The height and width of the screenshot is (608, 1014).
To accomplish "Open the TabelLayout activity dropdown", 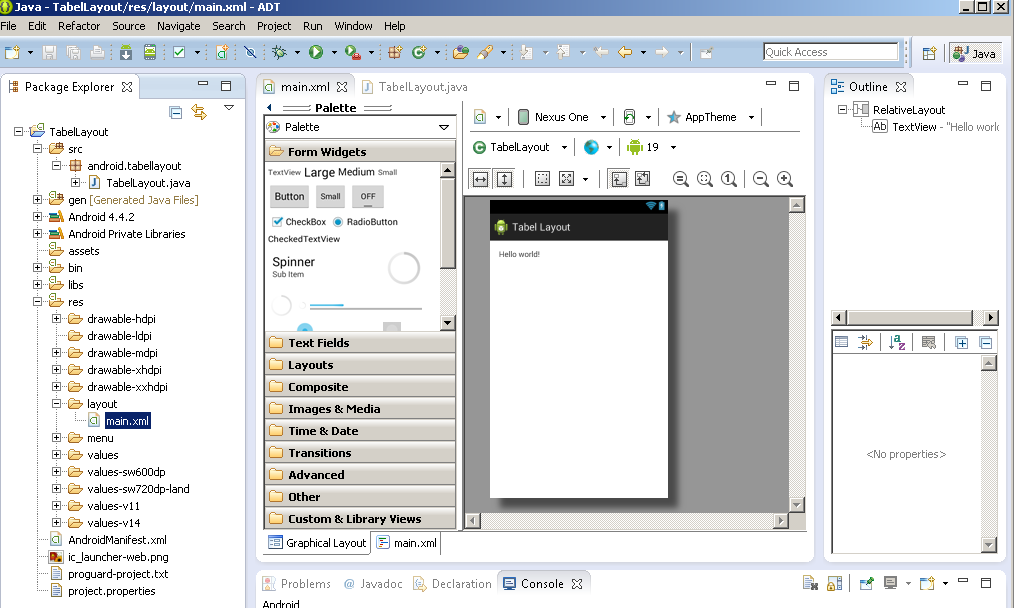I will pos(520,147).
